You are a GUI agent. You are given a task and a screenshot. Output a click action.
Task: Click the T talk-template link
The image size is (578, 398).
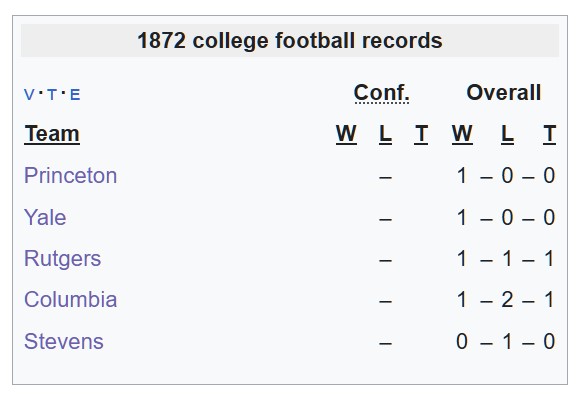point(52,95)
